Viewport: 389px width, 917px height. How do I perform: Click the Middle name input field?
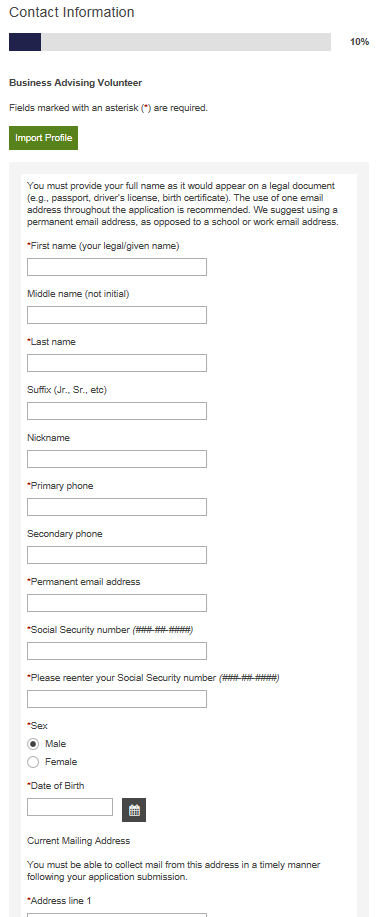click(x=117, y=315)
